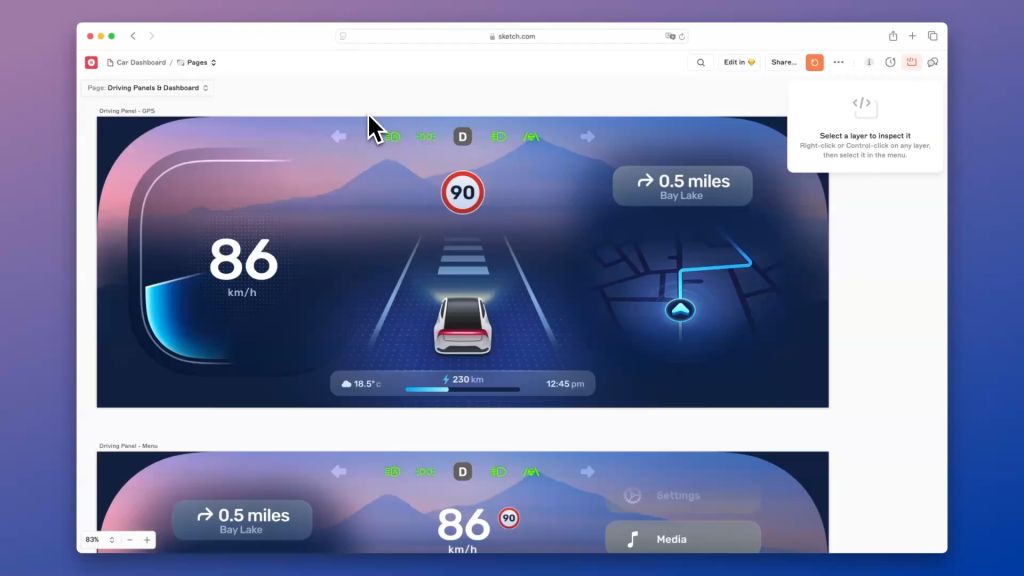This screenshot has height=576, width=1024.
Task: Click the 18.5°c weather reading
Action: pyautogui.click(x=361, y=384)
